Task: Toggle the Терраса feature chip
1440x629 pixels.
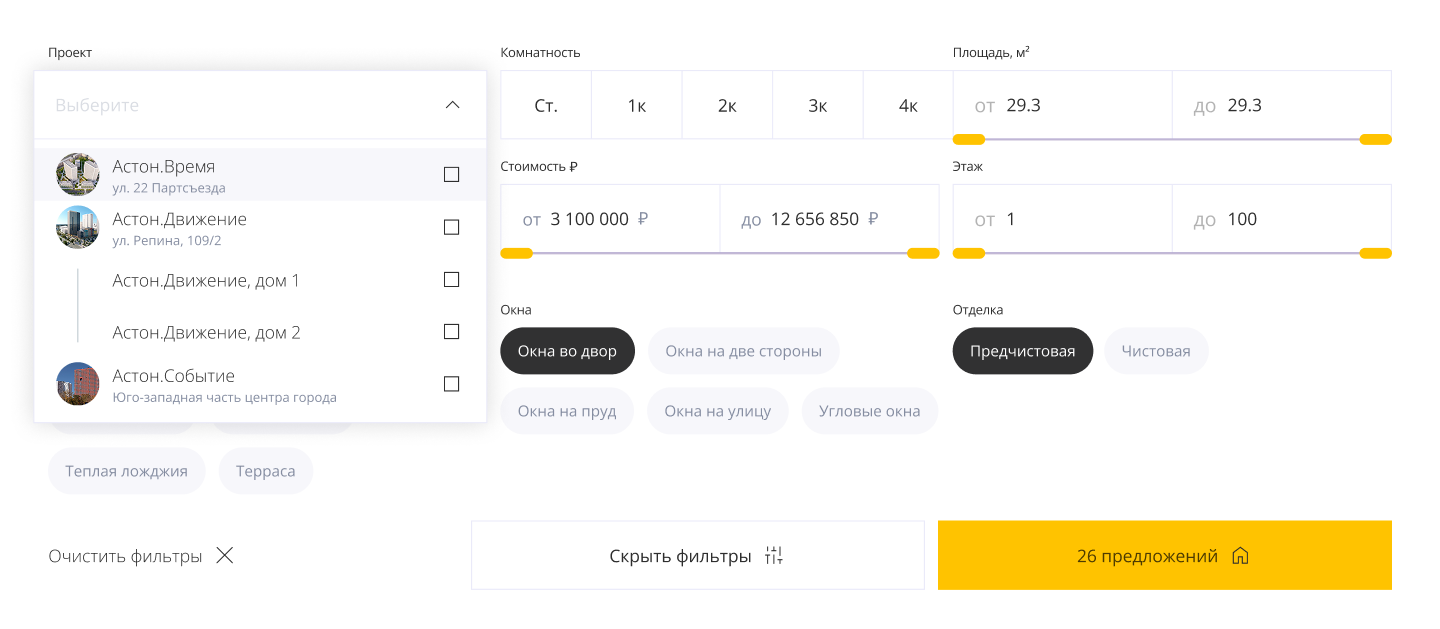Action: pyautogui.click(x=266, y=471)
